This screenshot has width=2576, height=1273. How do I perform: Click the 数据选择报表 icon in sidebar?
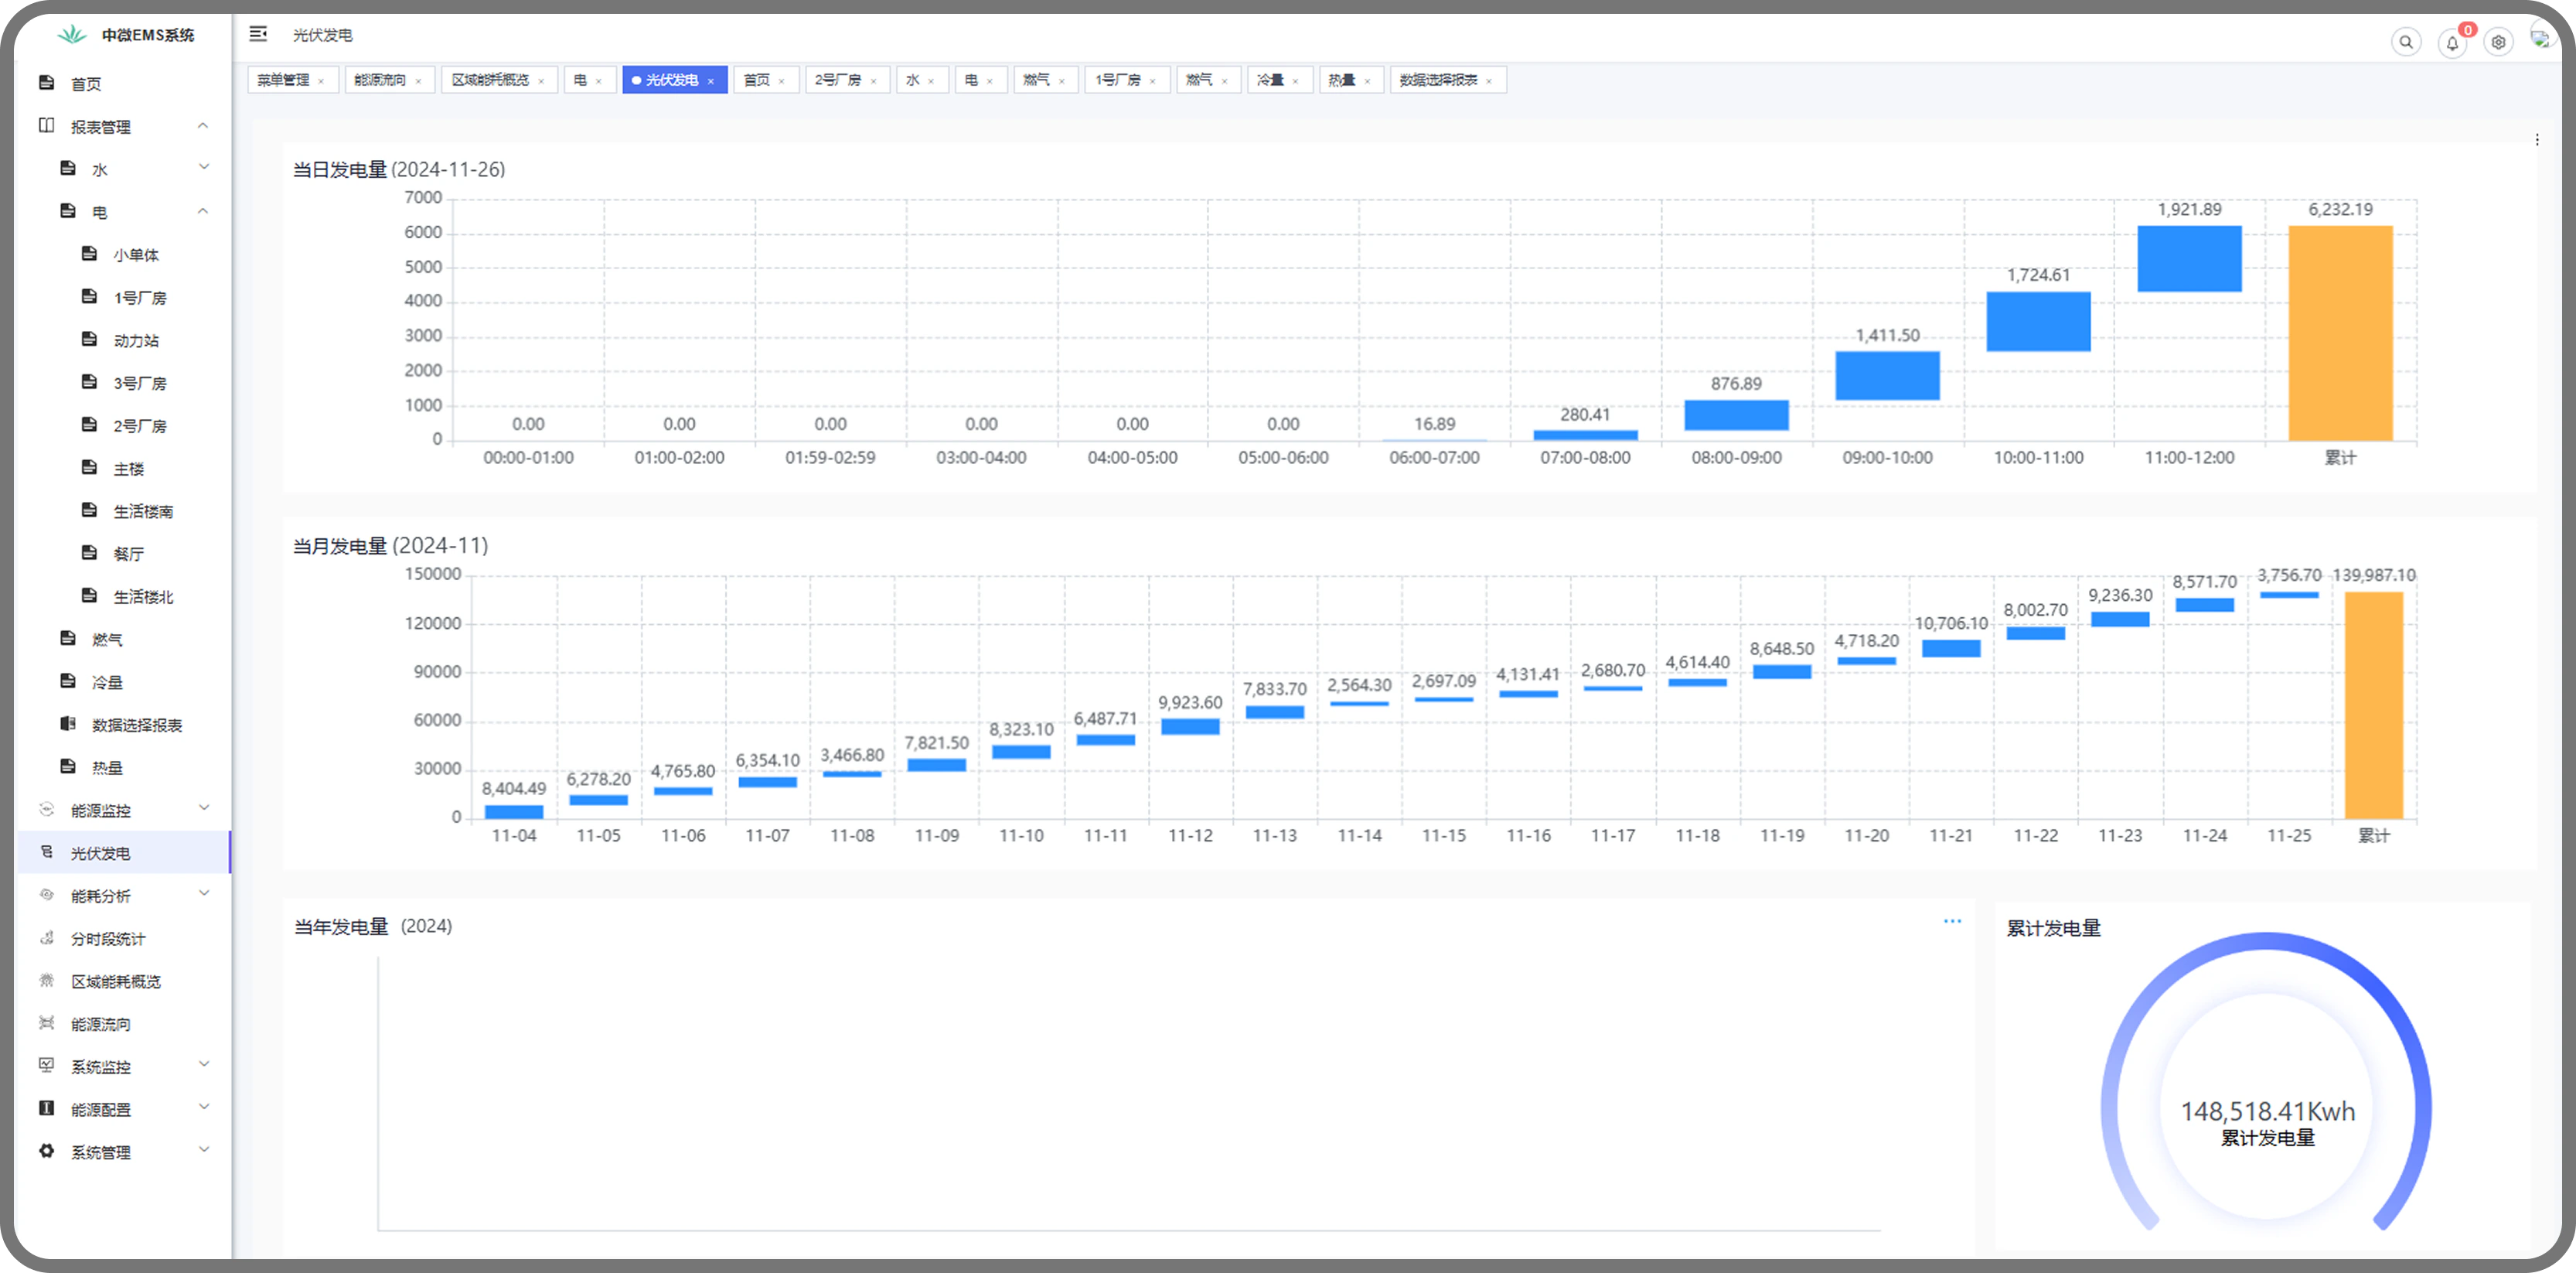click(x=68, y=724)
